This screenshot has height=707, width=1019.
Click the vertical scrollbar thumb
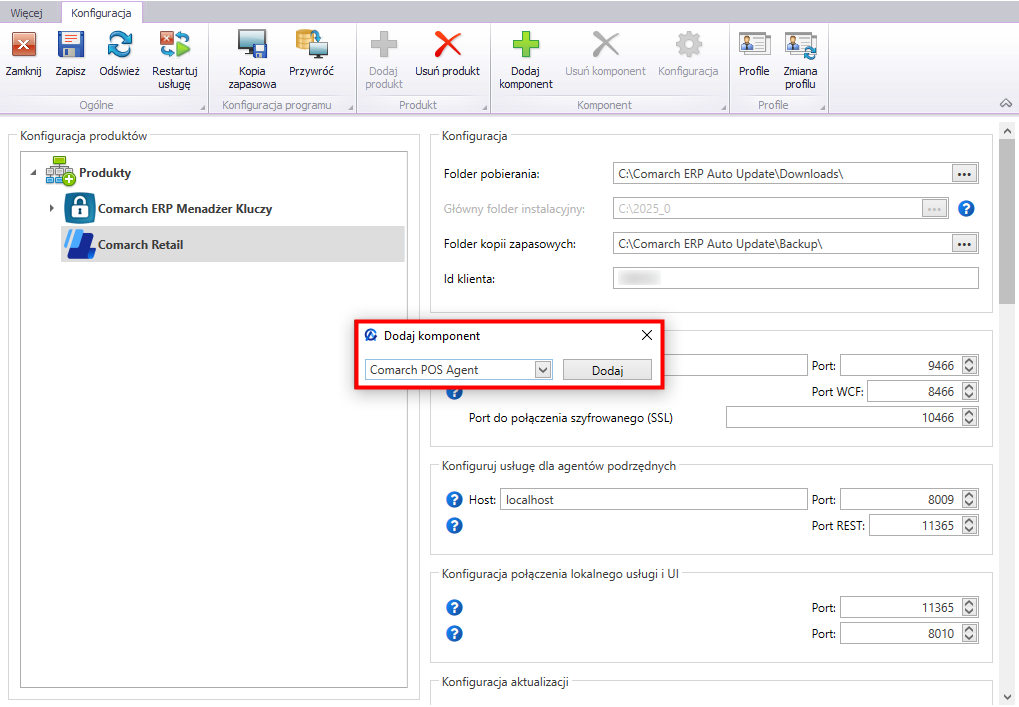pos(1007,221)
